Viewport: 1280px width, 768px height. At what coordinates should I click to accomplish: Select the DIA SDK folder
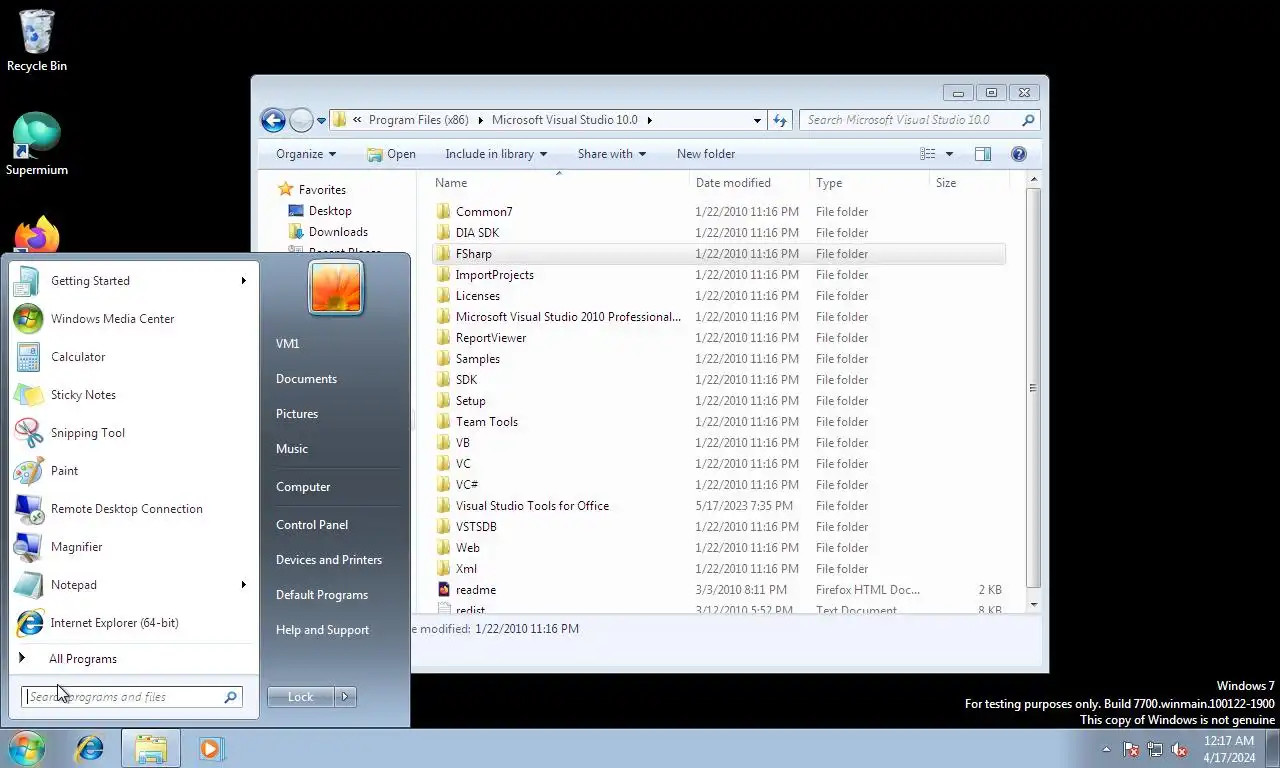coord(477,233)
